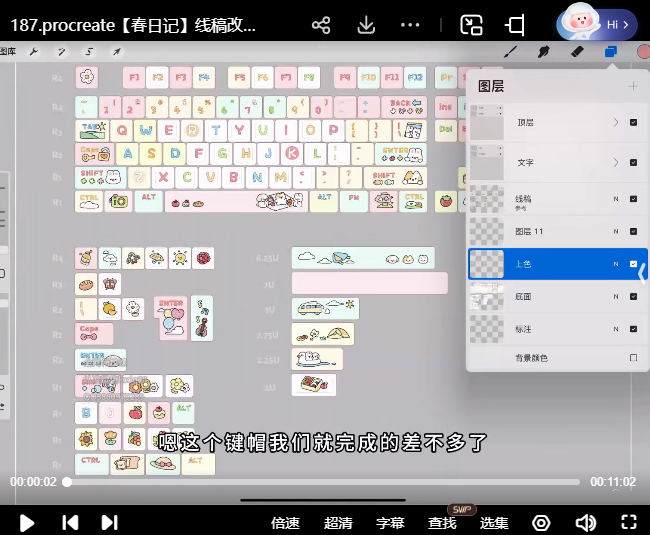Select the Procreate eraser tool

coord(577,51)
